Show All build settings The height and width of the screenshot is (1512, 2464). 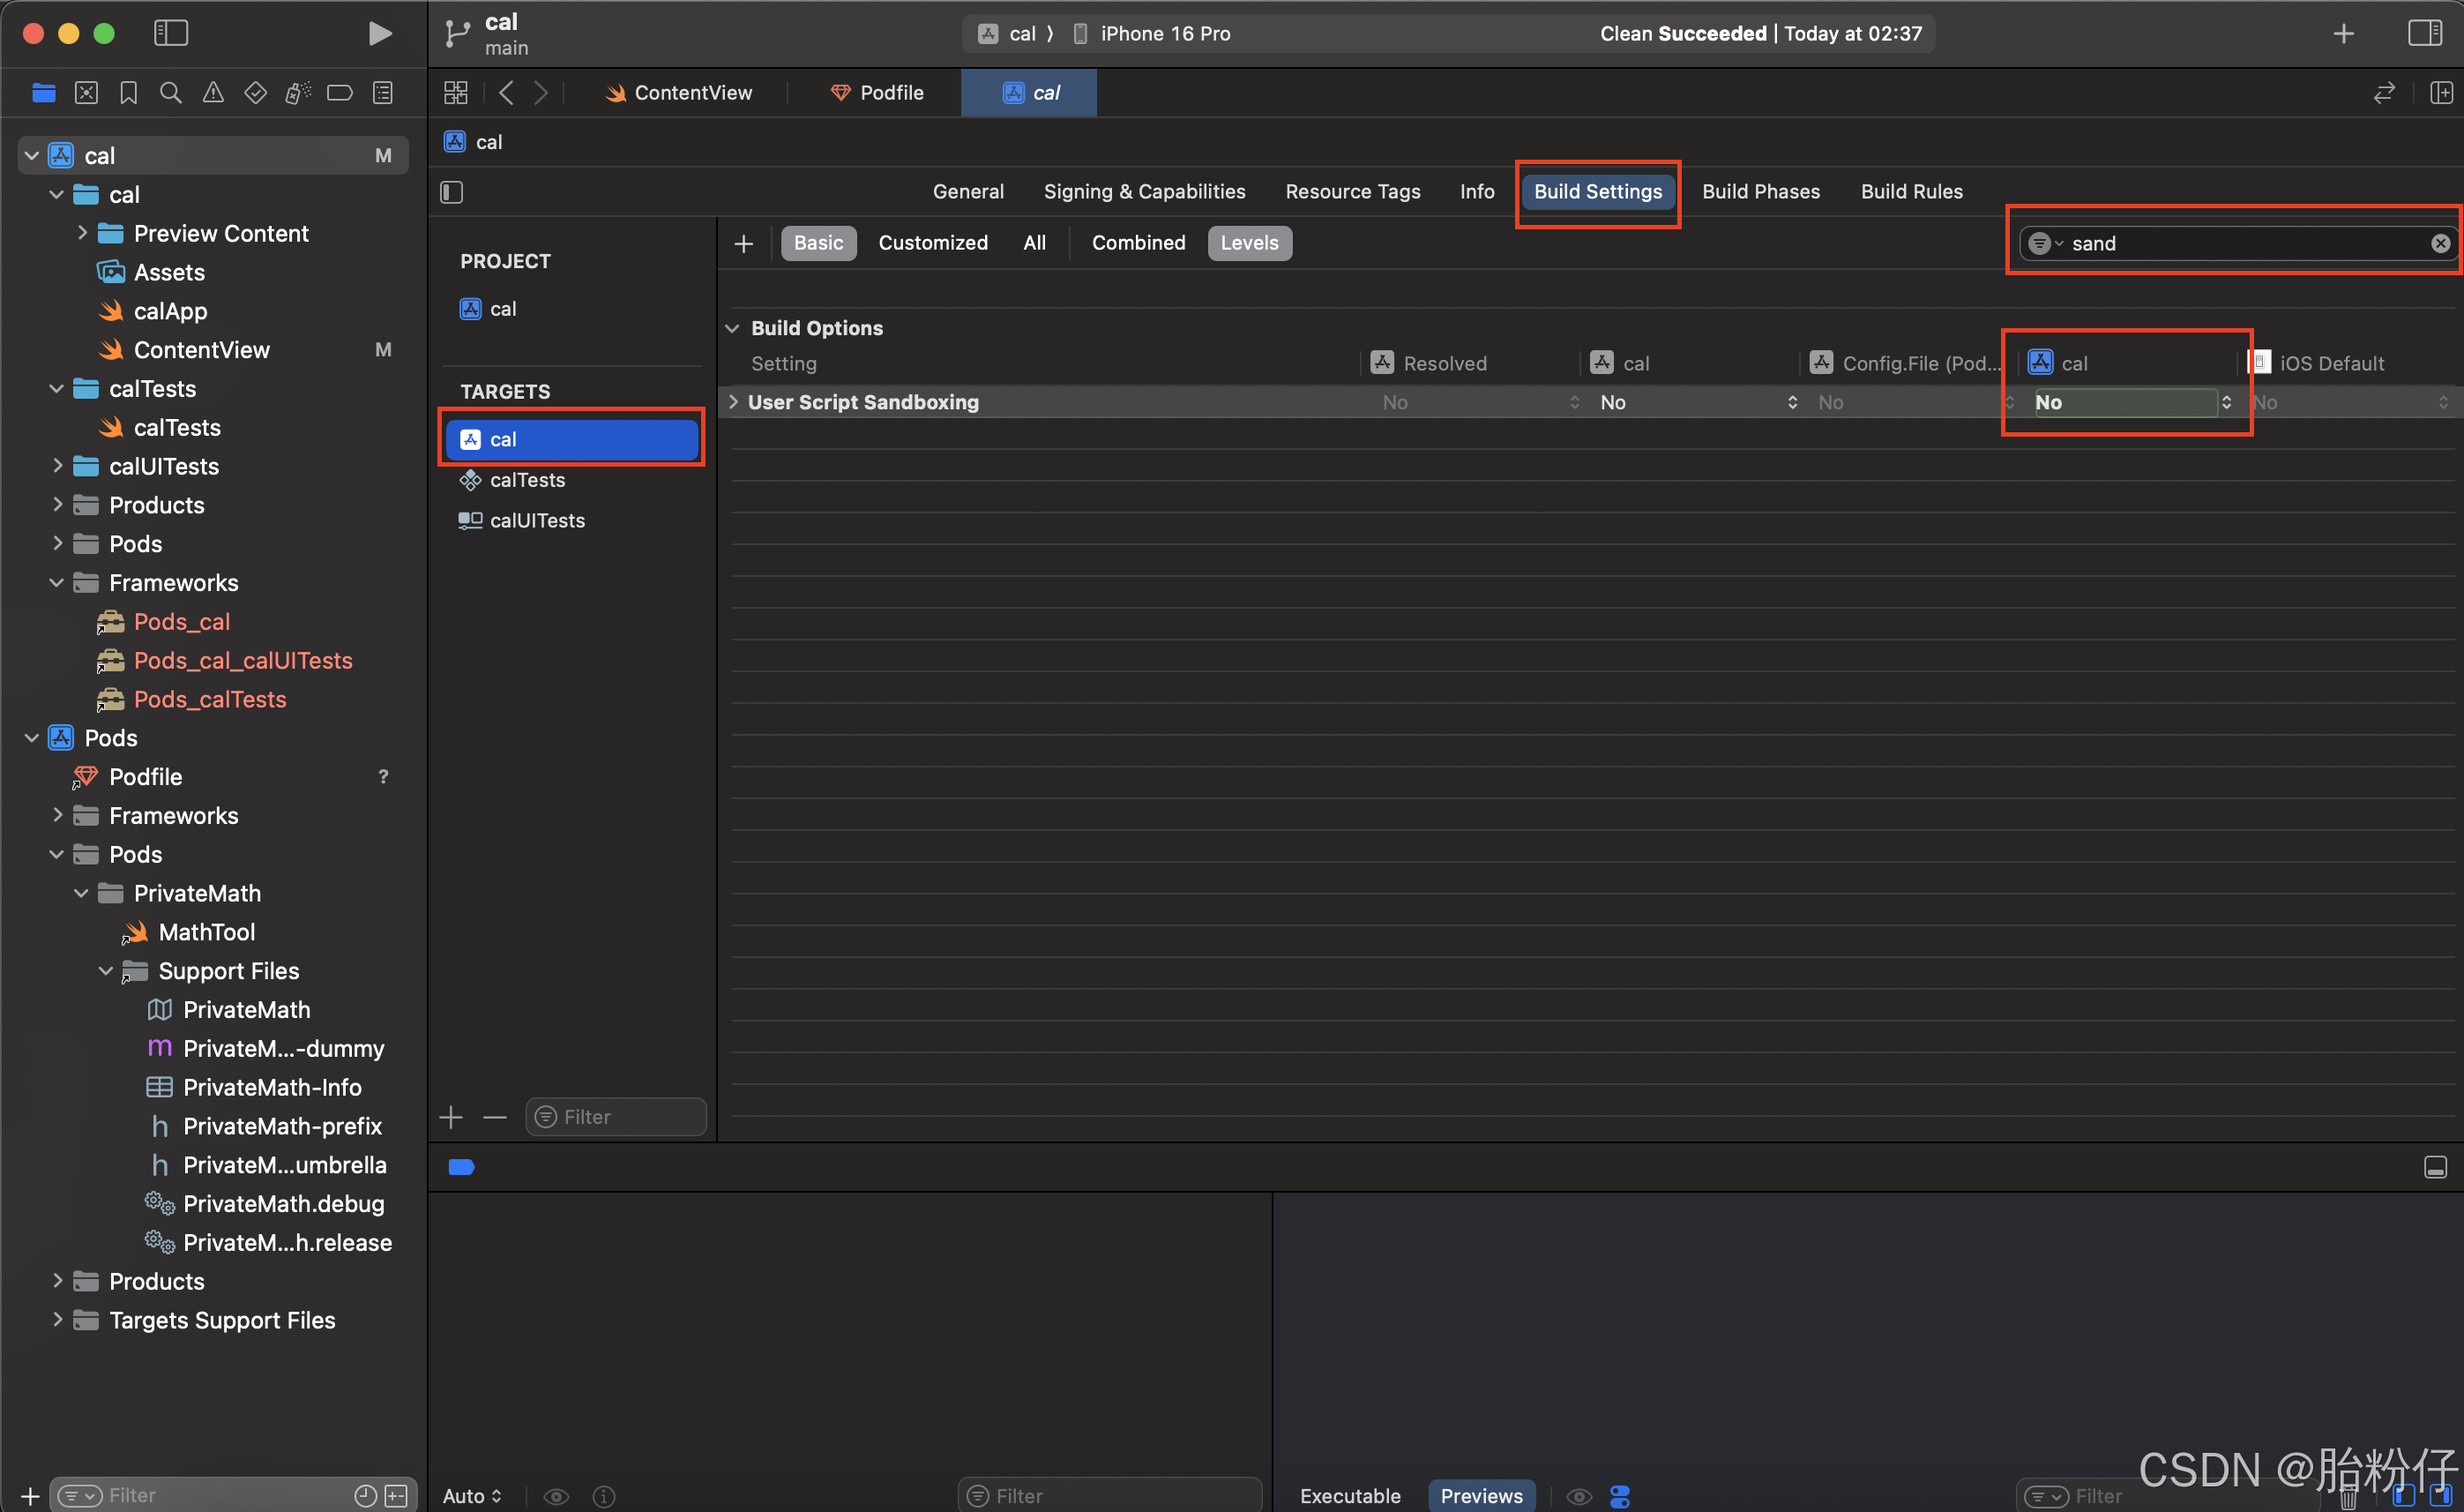pos(1034,243)
